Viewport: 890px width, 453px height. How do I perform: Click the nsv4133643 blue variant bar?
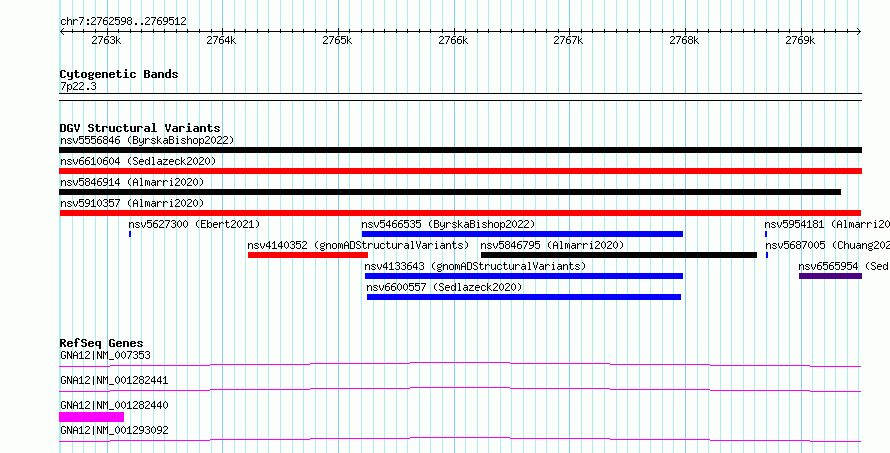point(524,276)
